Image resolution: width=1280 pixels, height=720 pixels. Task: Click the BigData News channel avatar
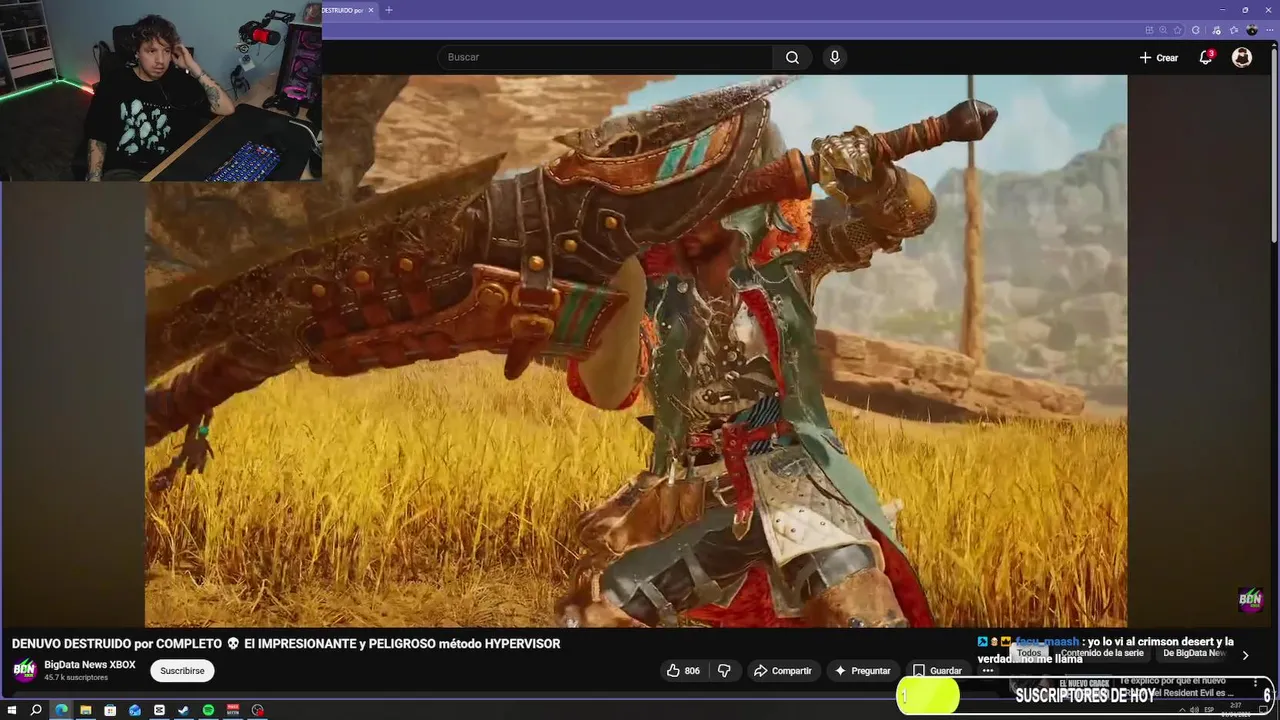(24, 670)
